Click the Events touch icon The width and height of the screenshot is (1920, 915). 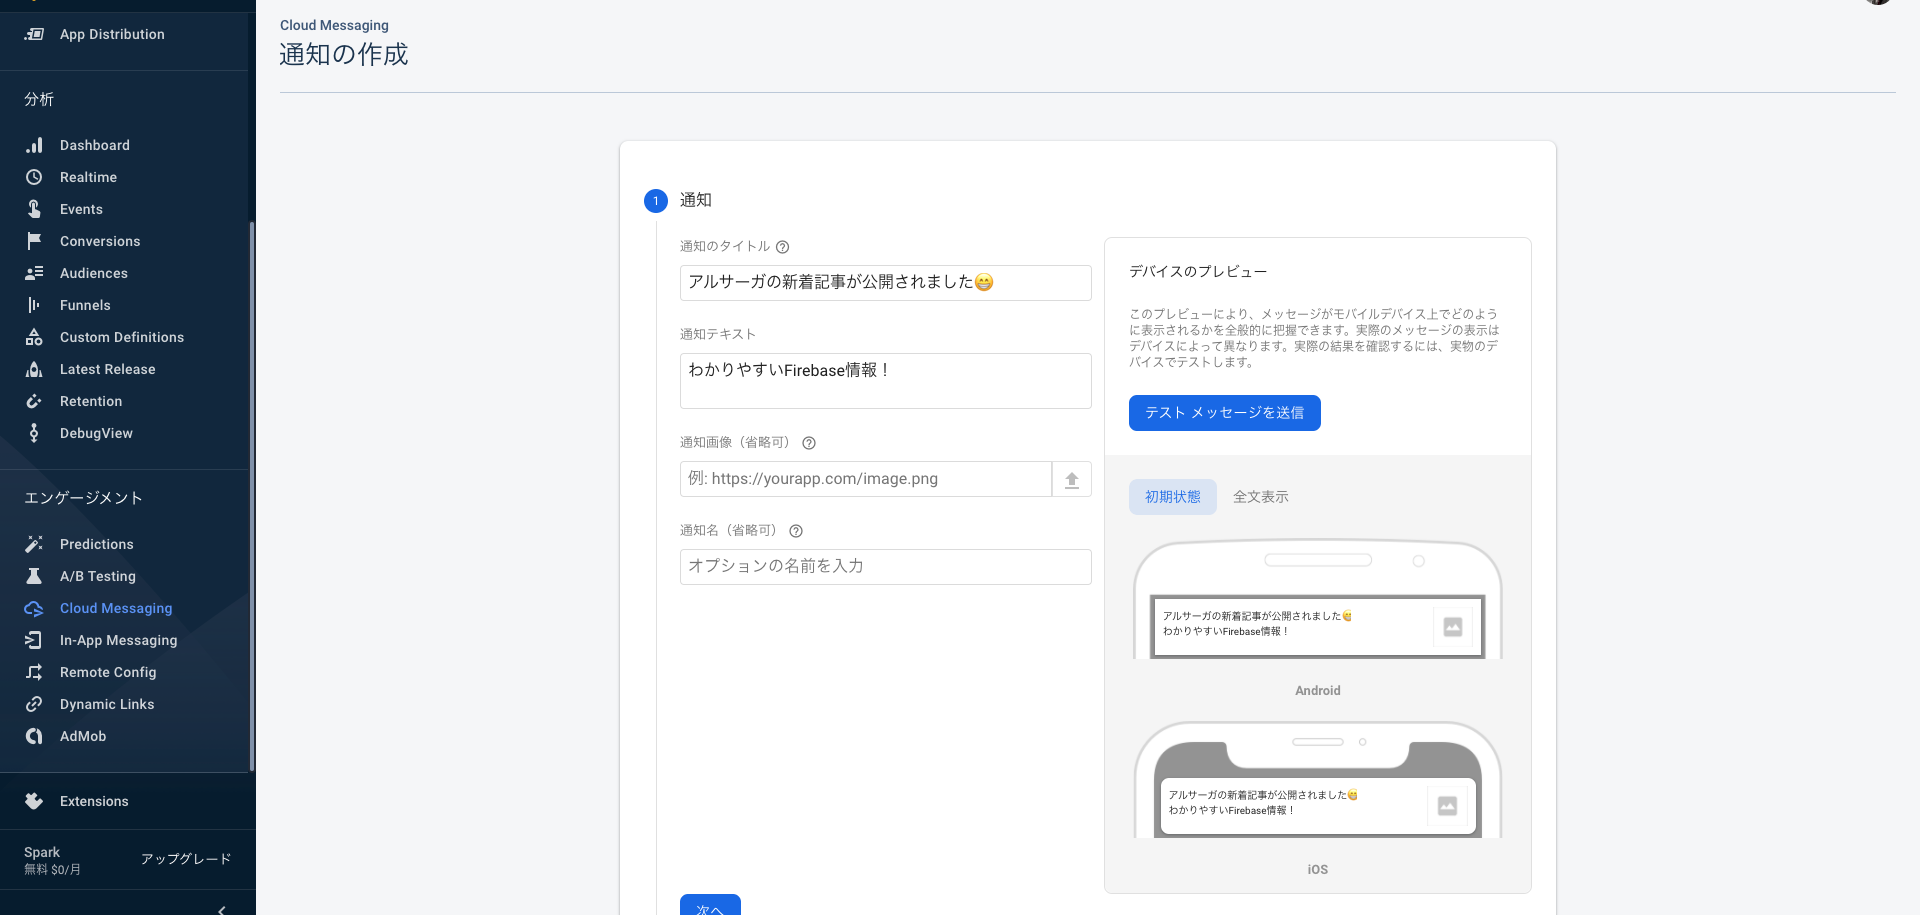click(x=34, y=209)
